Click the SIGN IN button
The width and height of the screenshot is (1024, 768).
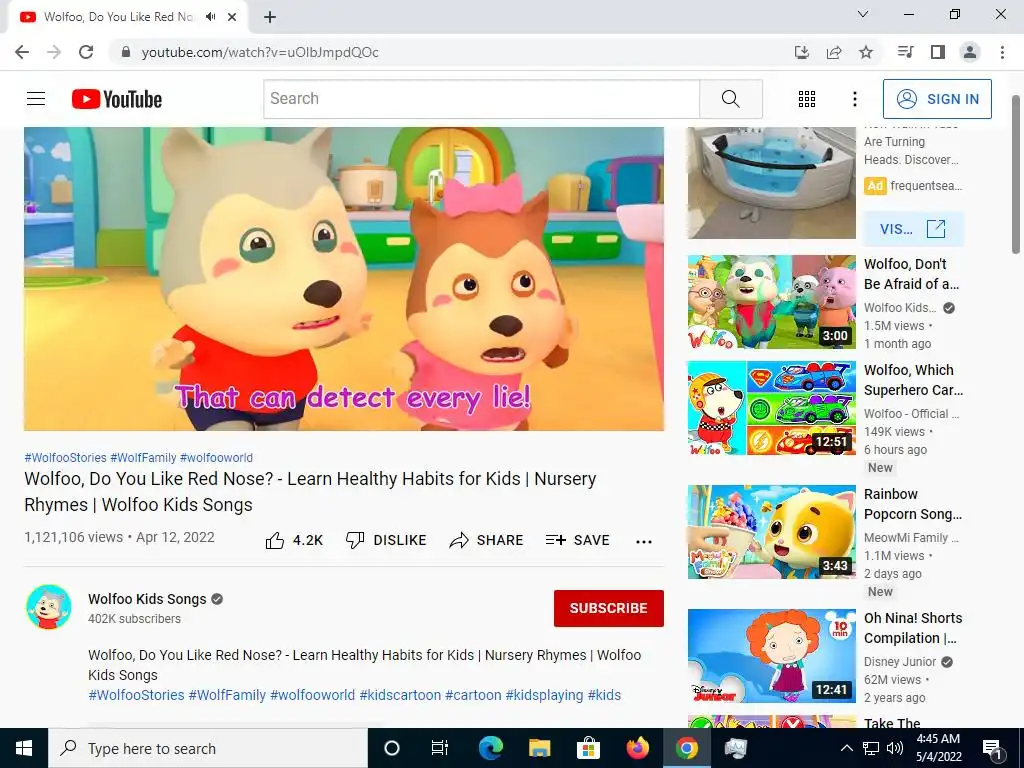937,99
